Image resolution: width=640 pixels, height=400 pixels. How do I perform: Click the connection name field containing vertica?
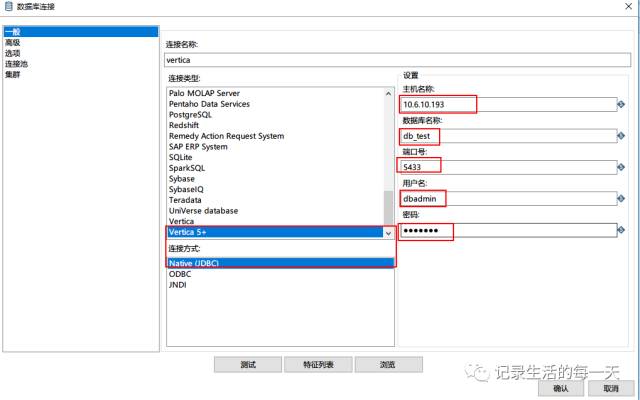[x=398, y=60]
